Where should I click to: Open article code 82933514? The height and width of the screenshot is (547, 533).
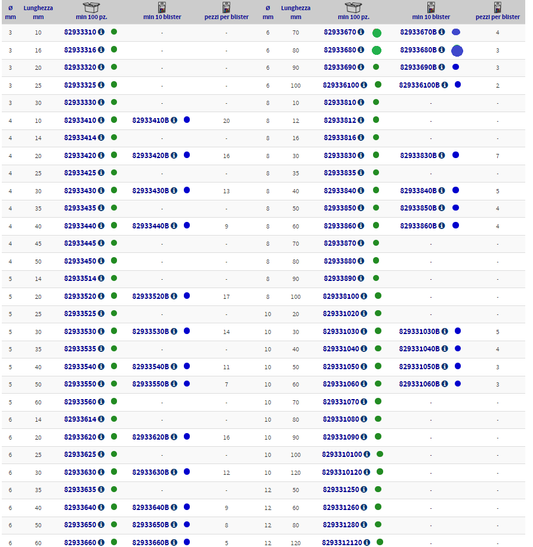click(x=80, y=278)
